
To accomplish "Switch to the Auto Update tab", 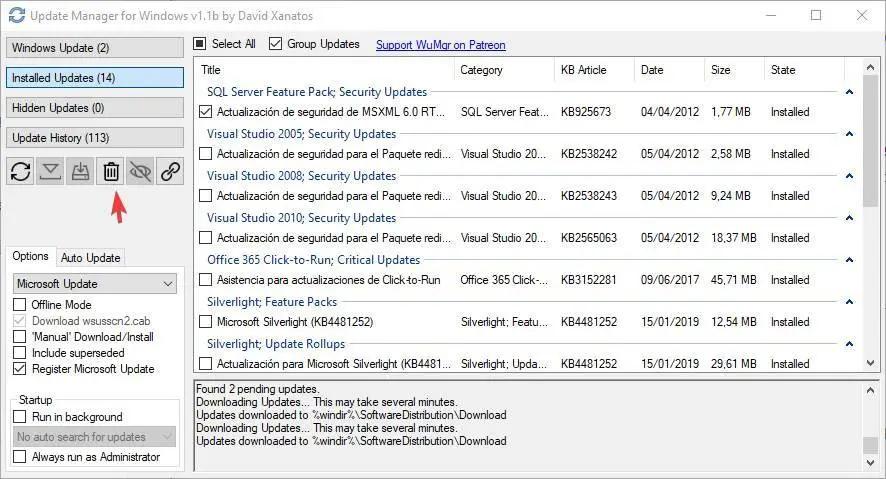I will (90, 257).
